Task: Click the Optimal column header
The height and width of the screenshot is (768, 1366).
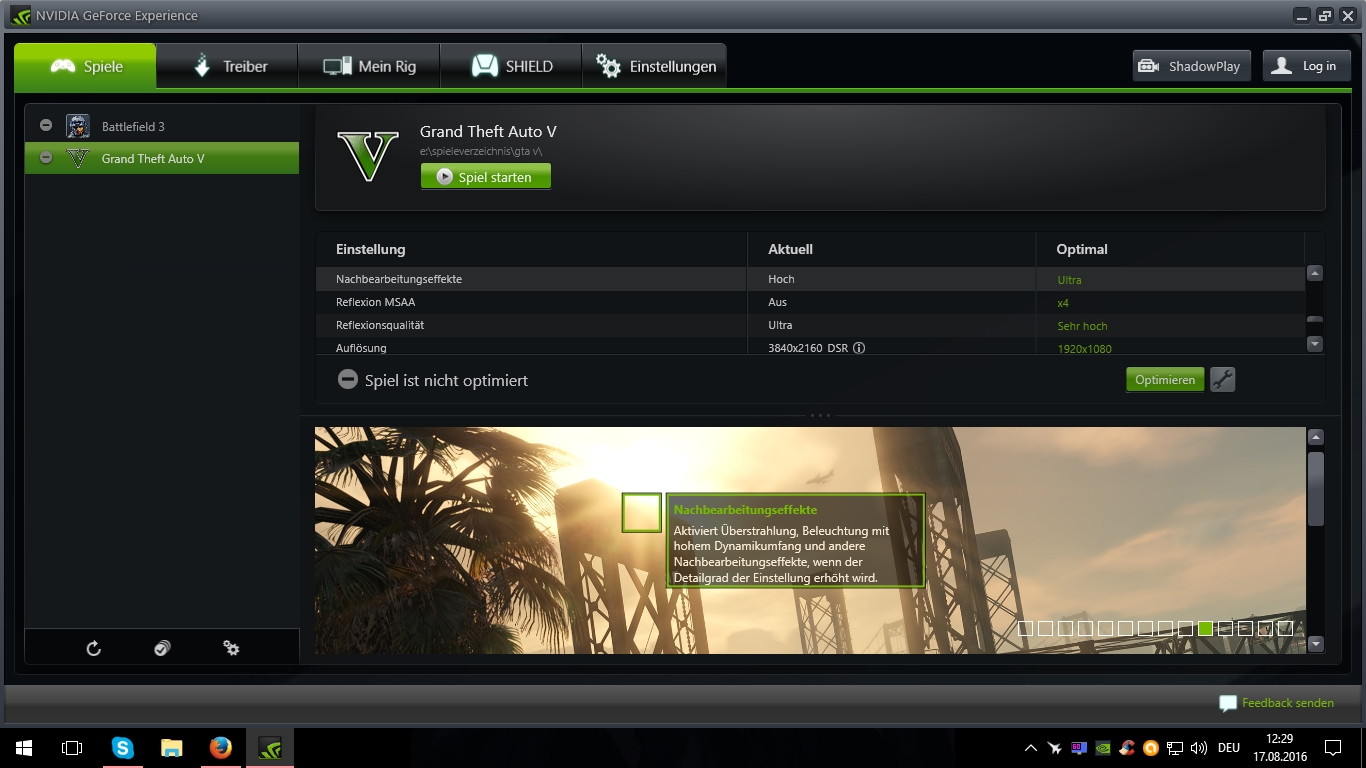Action: [x=1082, y=249]
